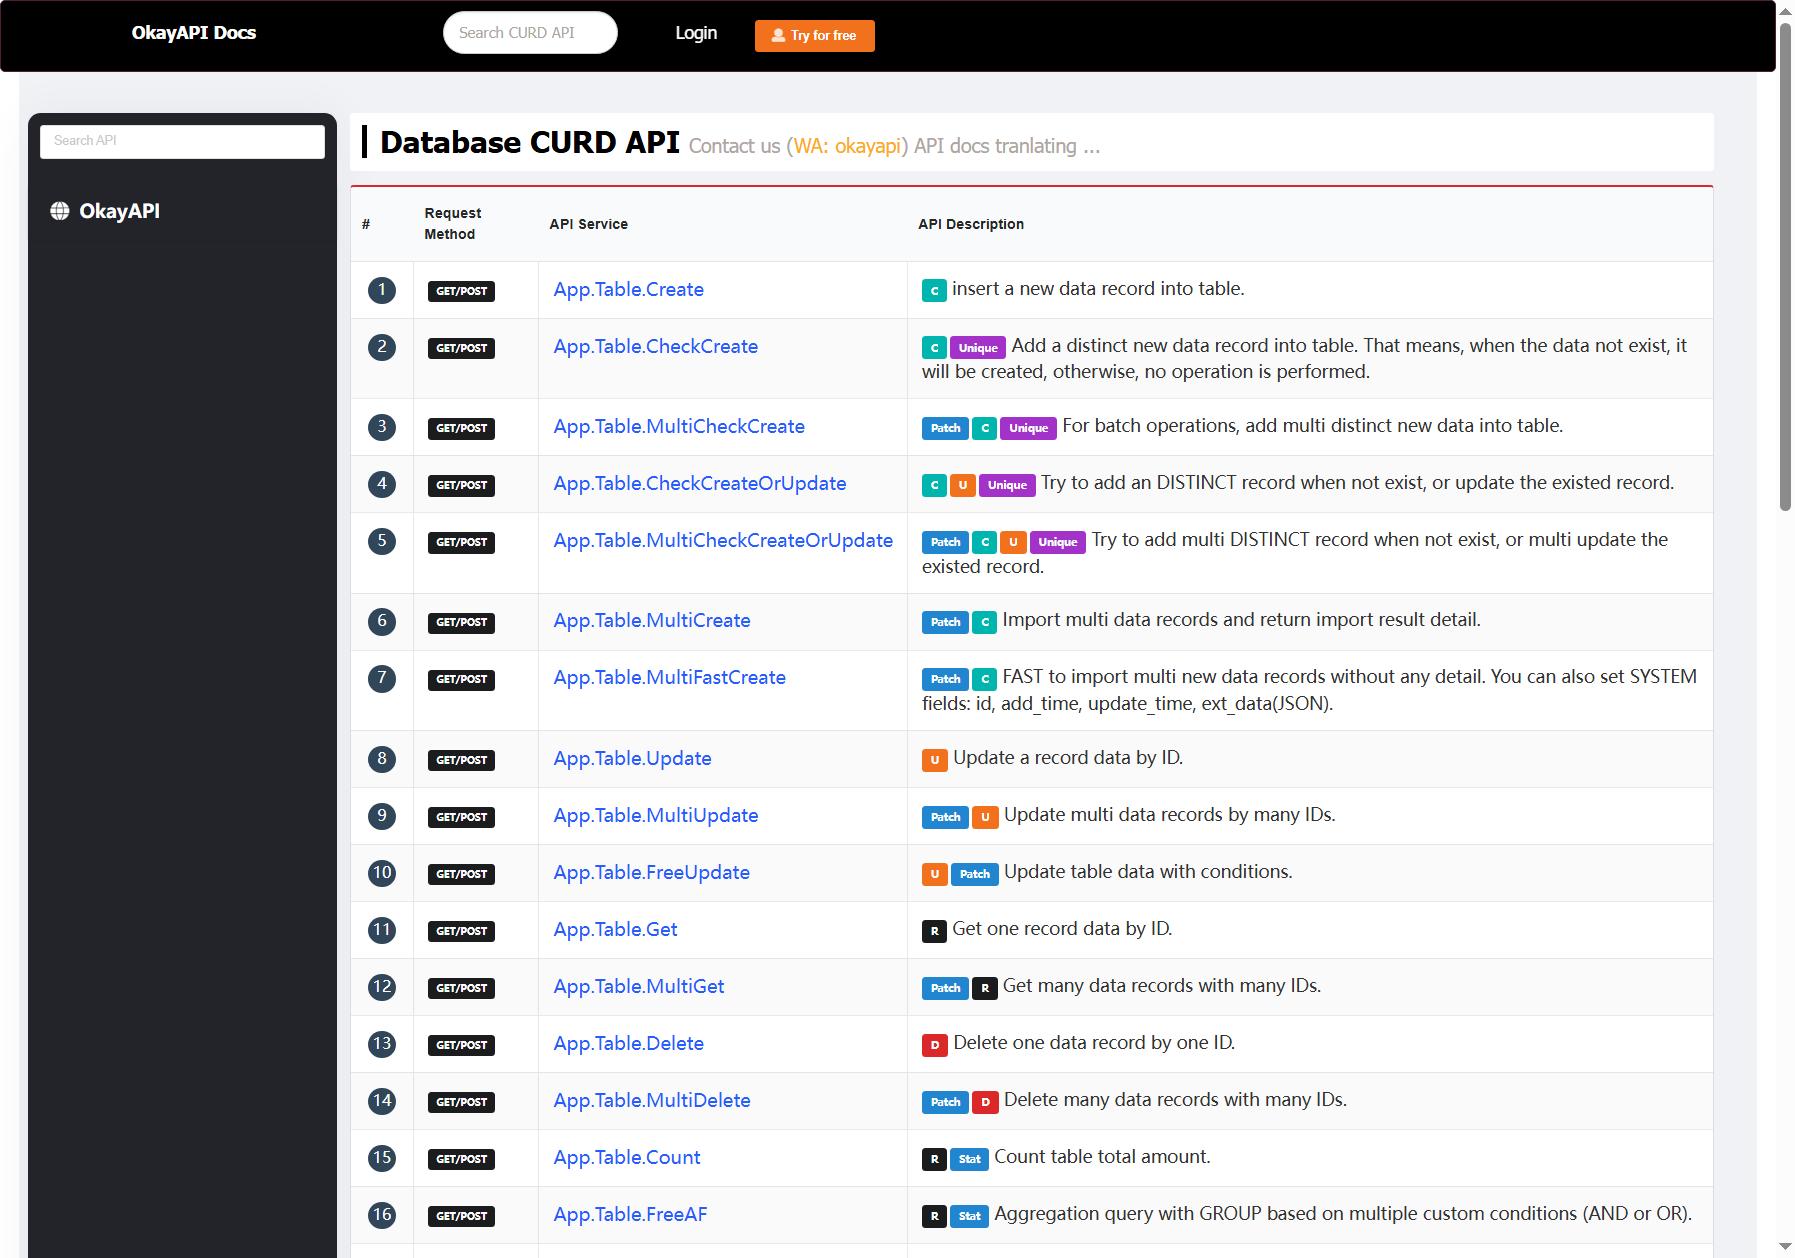Click the U badge in App.Table.MultiCheckCreateOrUpdate row

pos(1013,542)
